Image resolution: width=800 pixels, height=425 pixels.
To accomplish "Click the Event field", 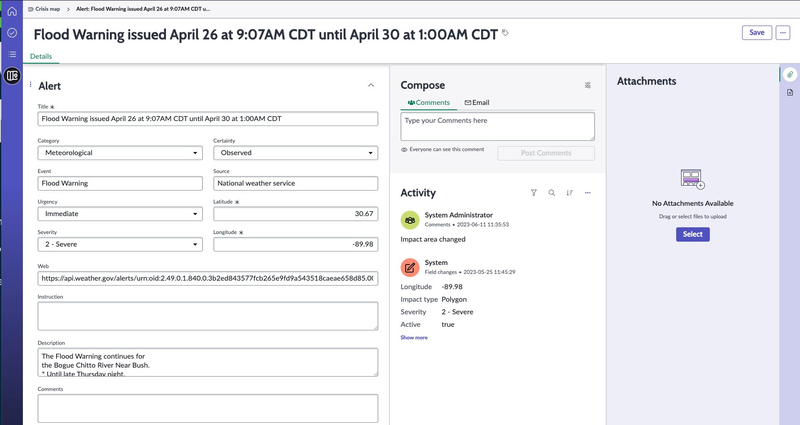I will point(120,183).
